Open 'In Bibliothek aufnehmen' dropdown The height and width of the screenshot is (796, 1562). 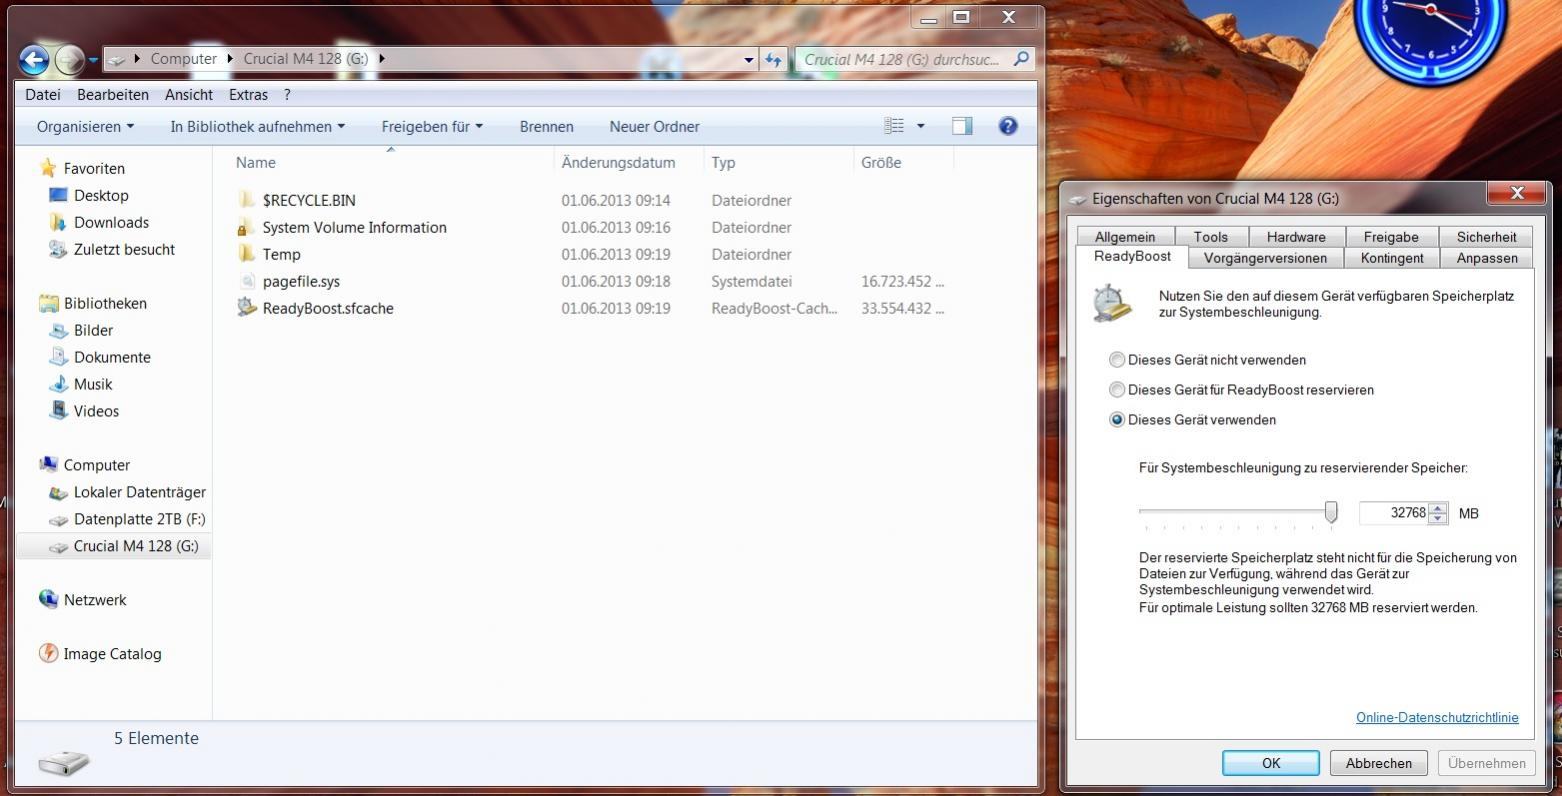point(258,126)
